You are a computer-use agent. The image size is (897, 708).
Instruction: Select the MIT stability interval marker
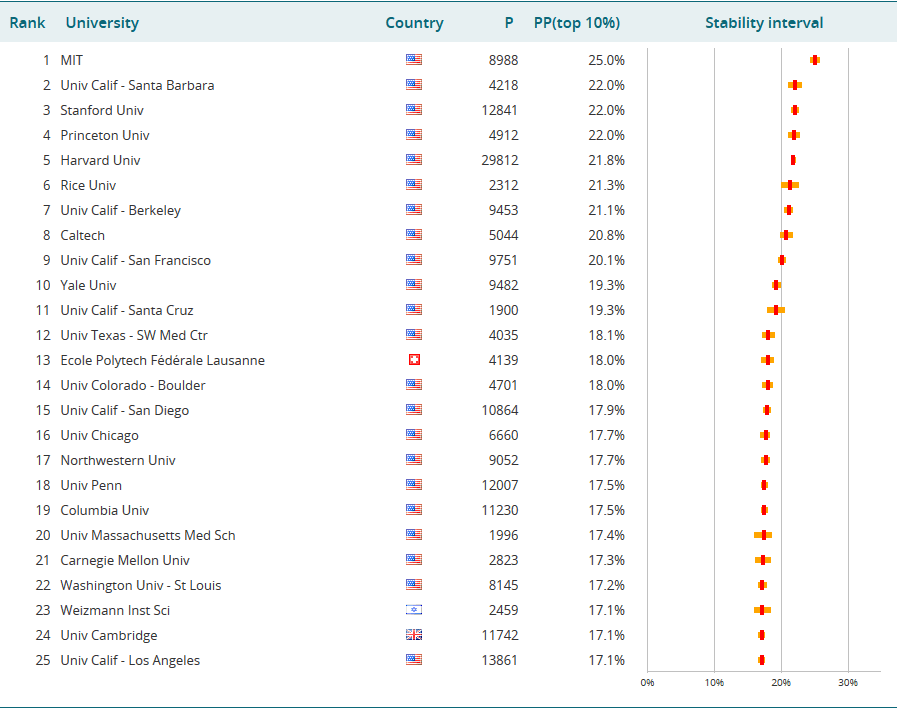815,60
